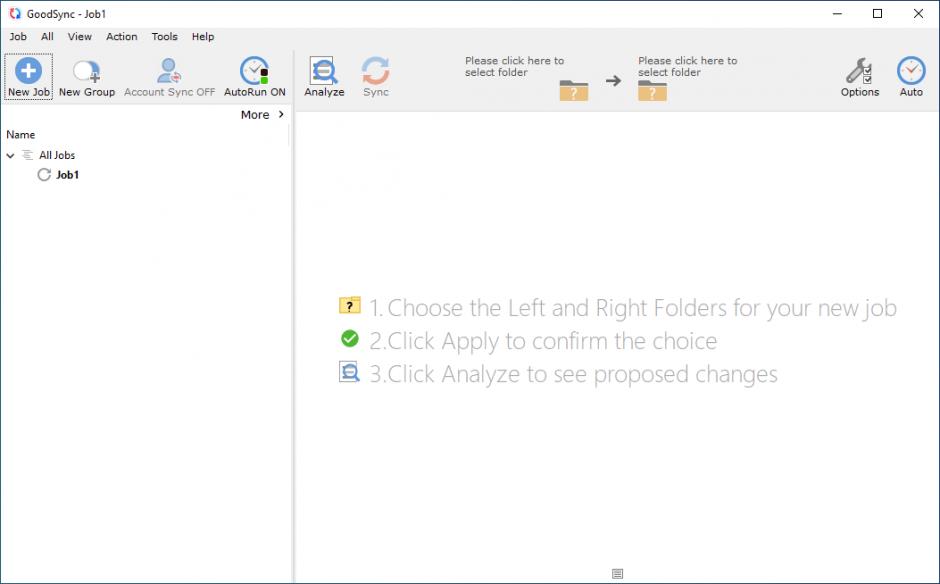
Task: Maximize the GoodSync window
Action: pos(878,13)
